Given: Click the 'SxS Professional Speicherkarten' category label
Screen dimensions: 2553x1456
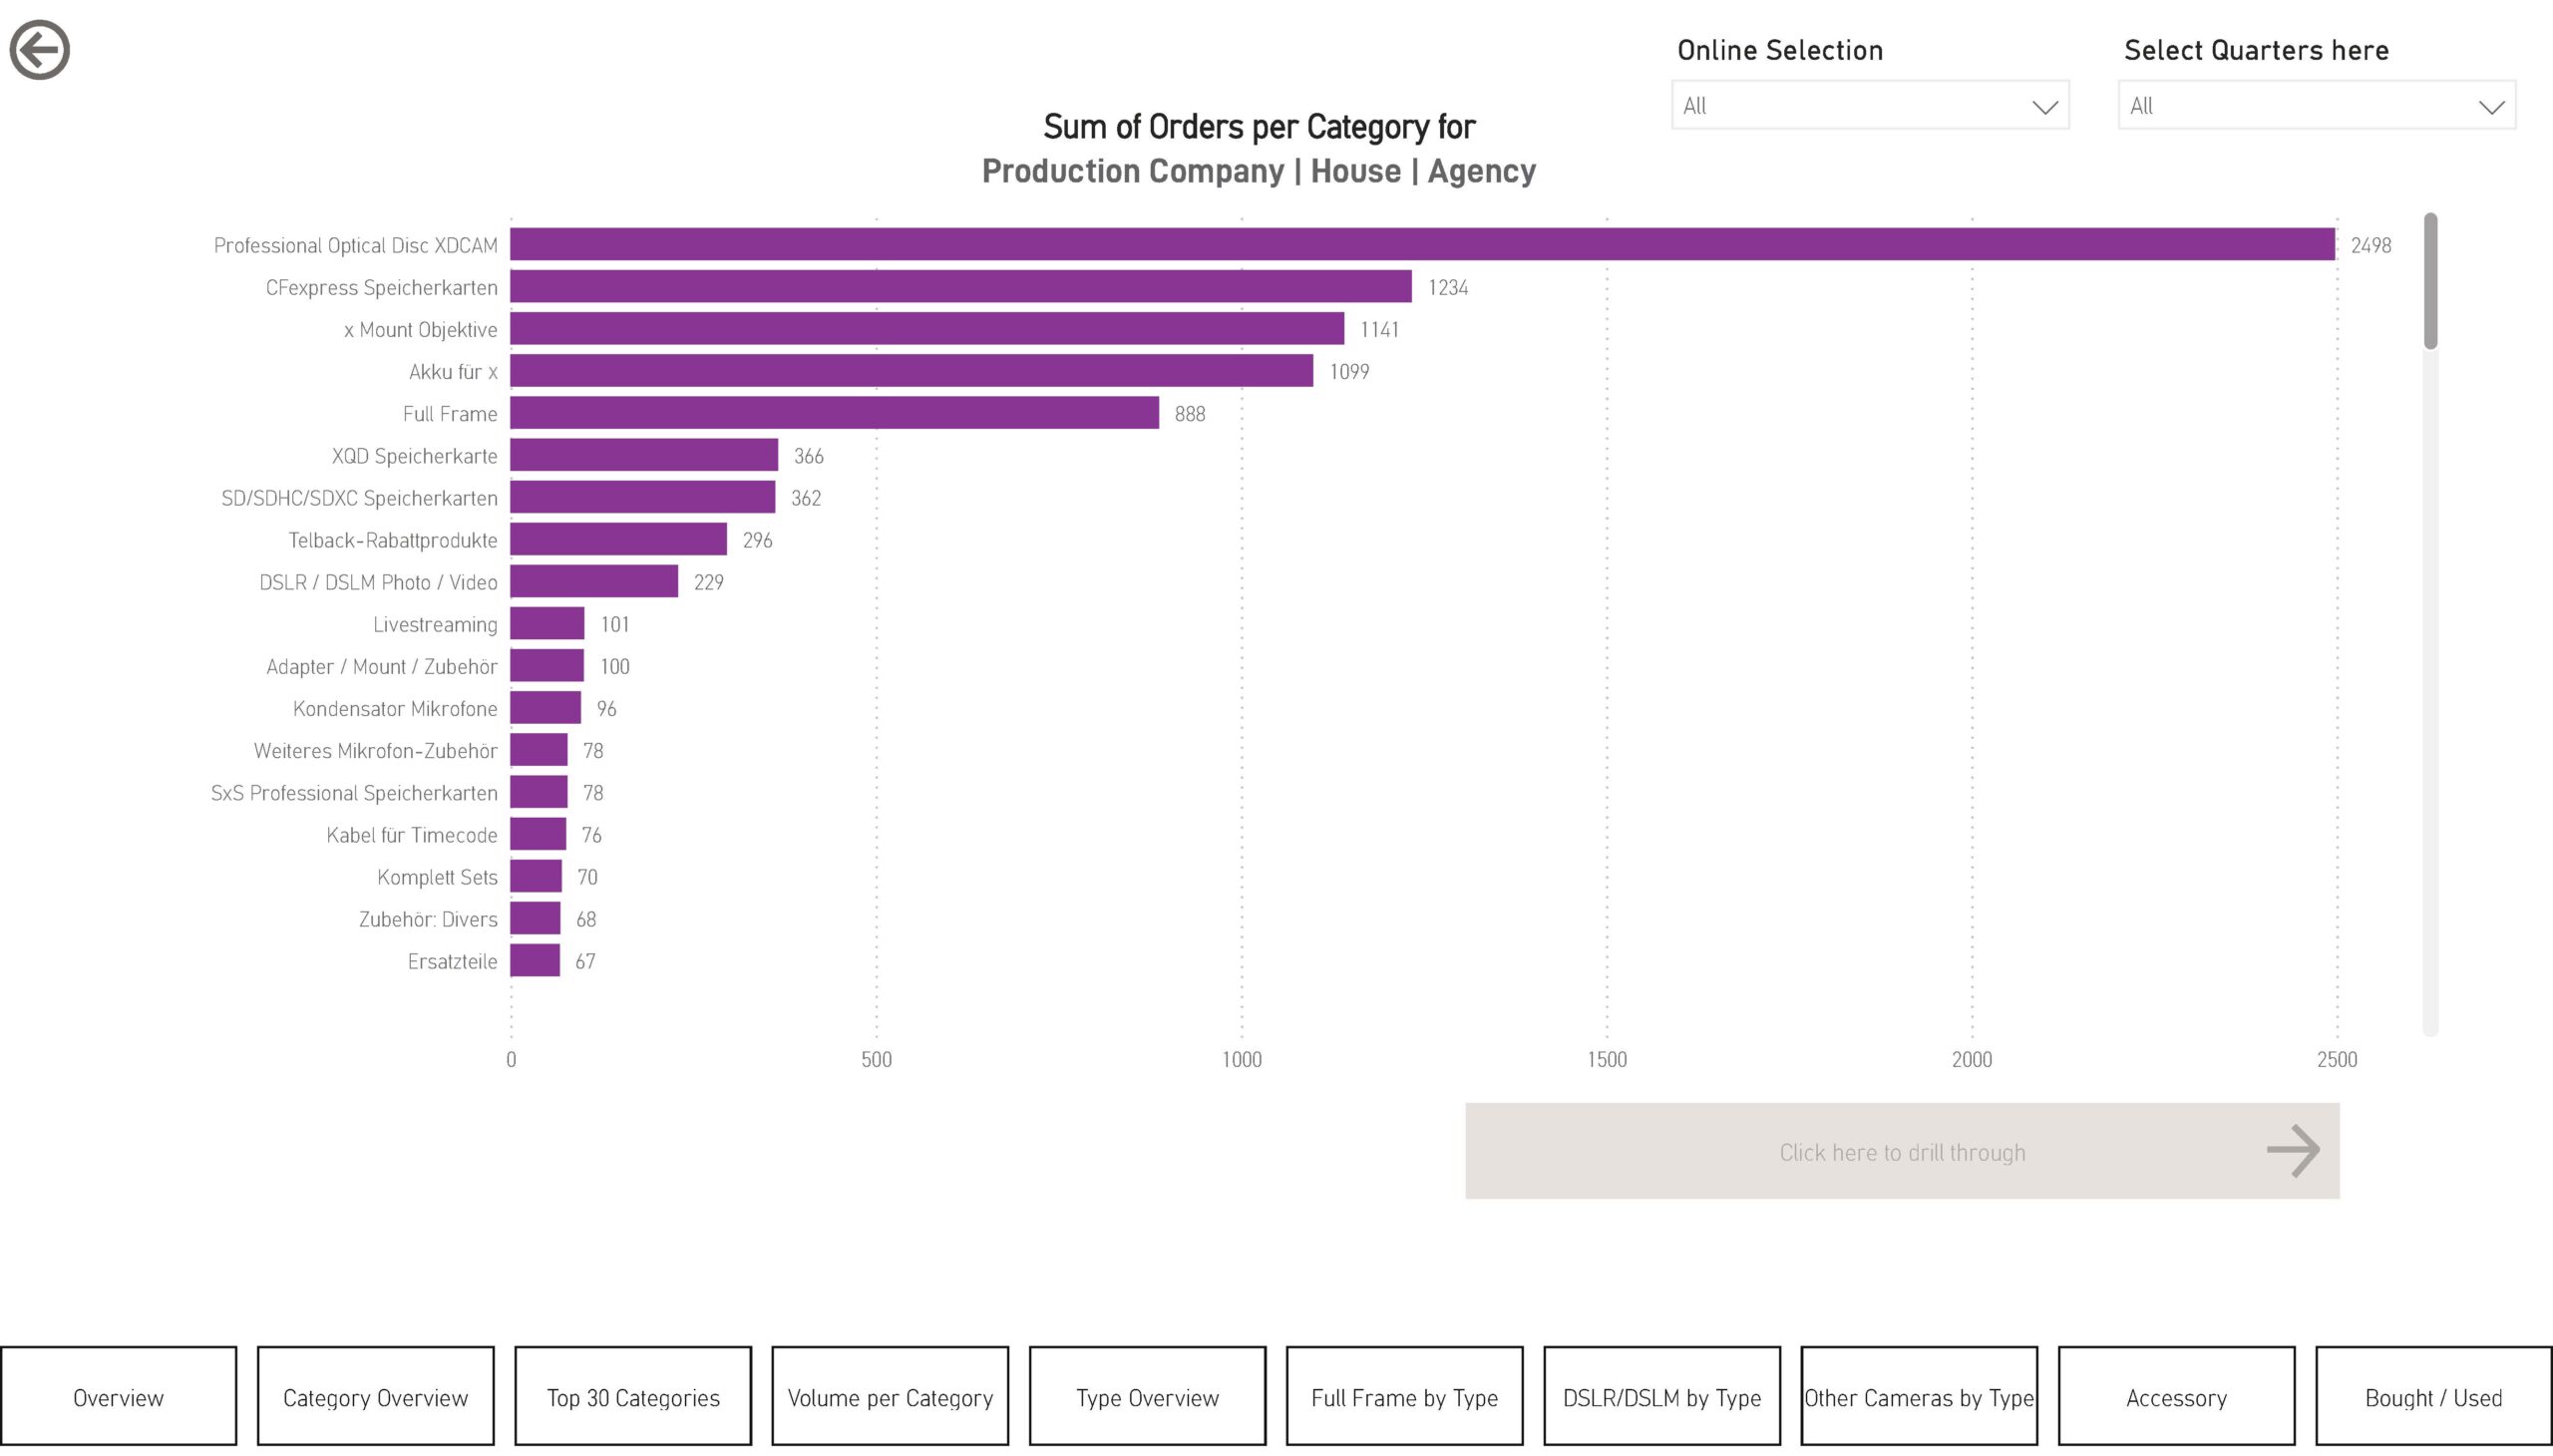Looking at the screenshot, I should (354, 792).
